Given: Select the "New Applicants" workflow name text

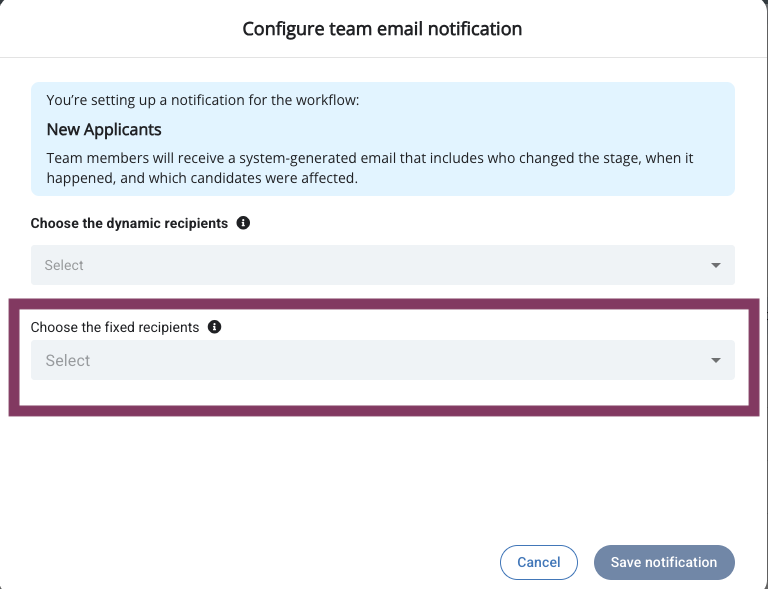Looking at the screenshot, I should pyautogui.click(x=104, y=130).
